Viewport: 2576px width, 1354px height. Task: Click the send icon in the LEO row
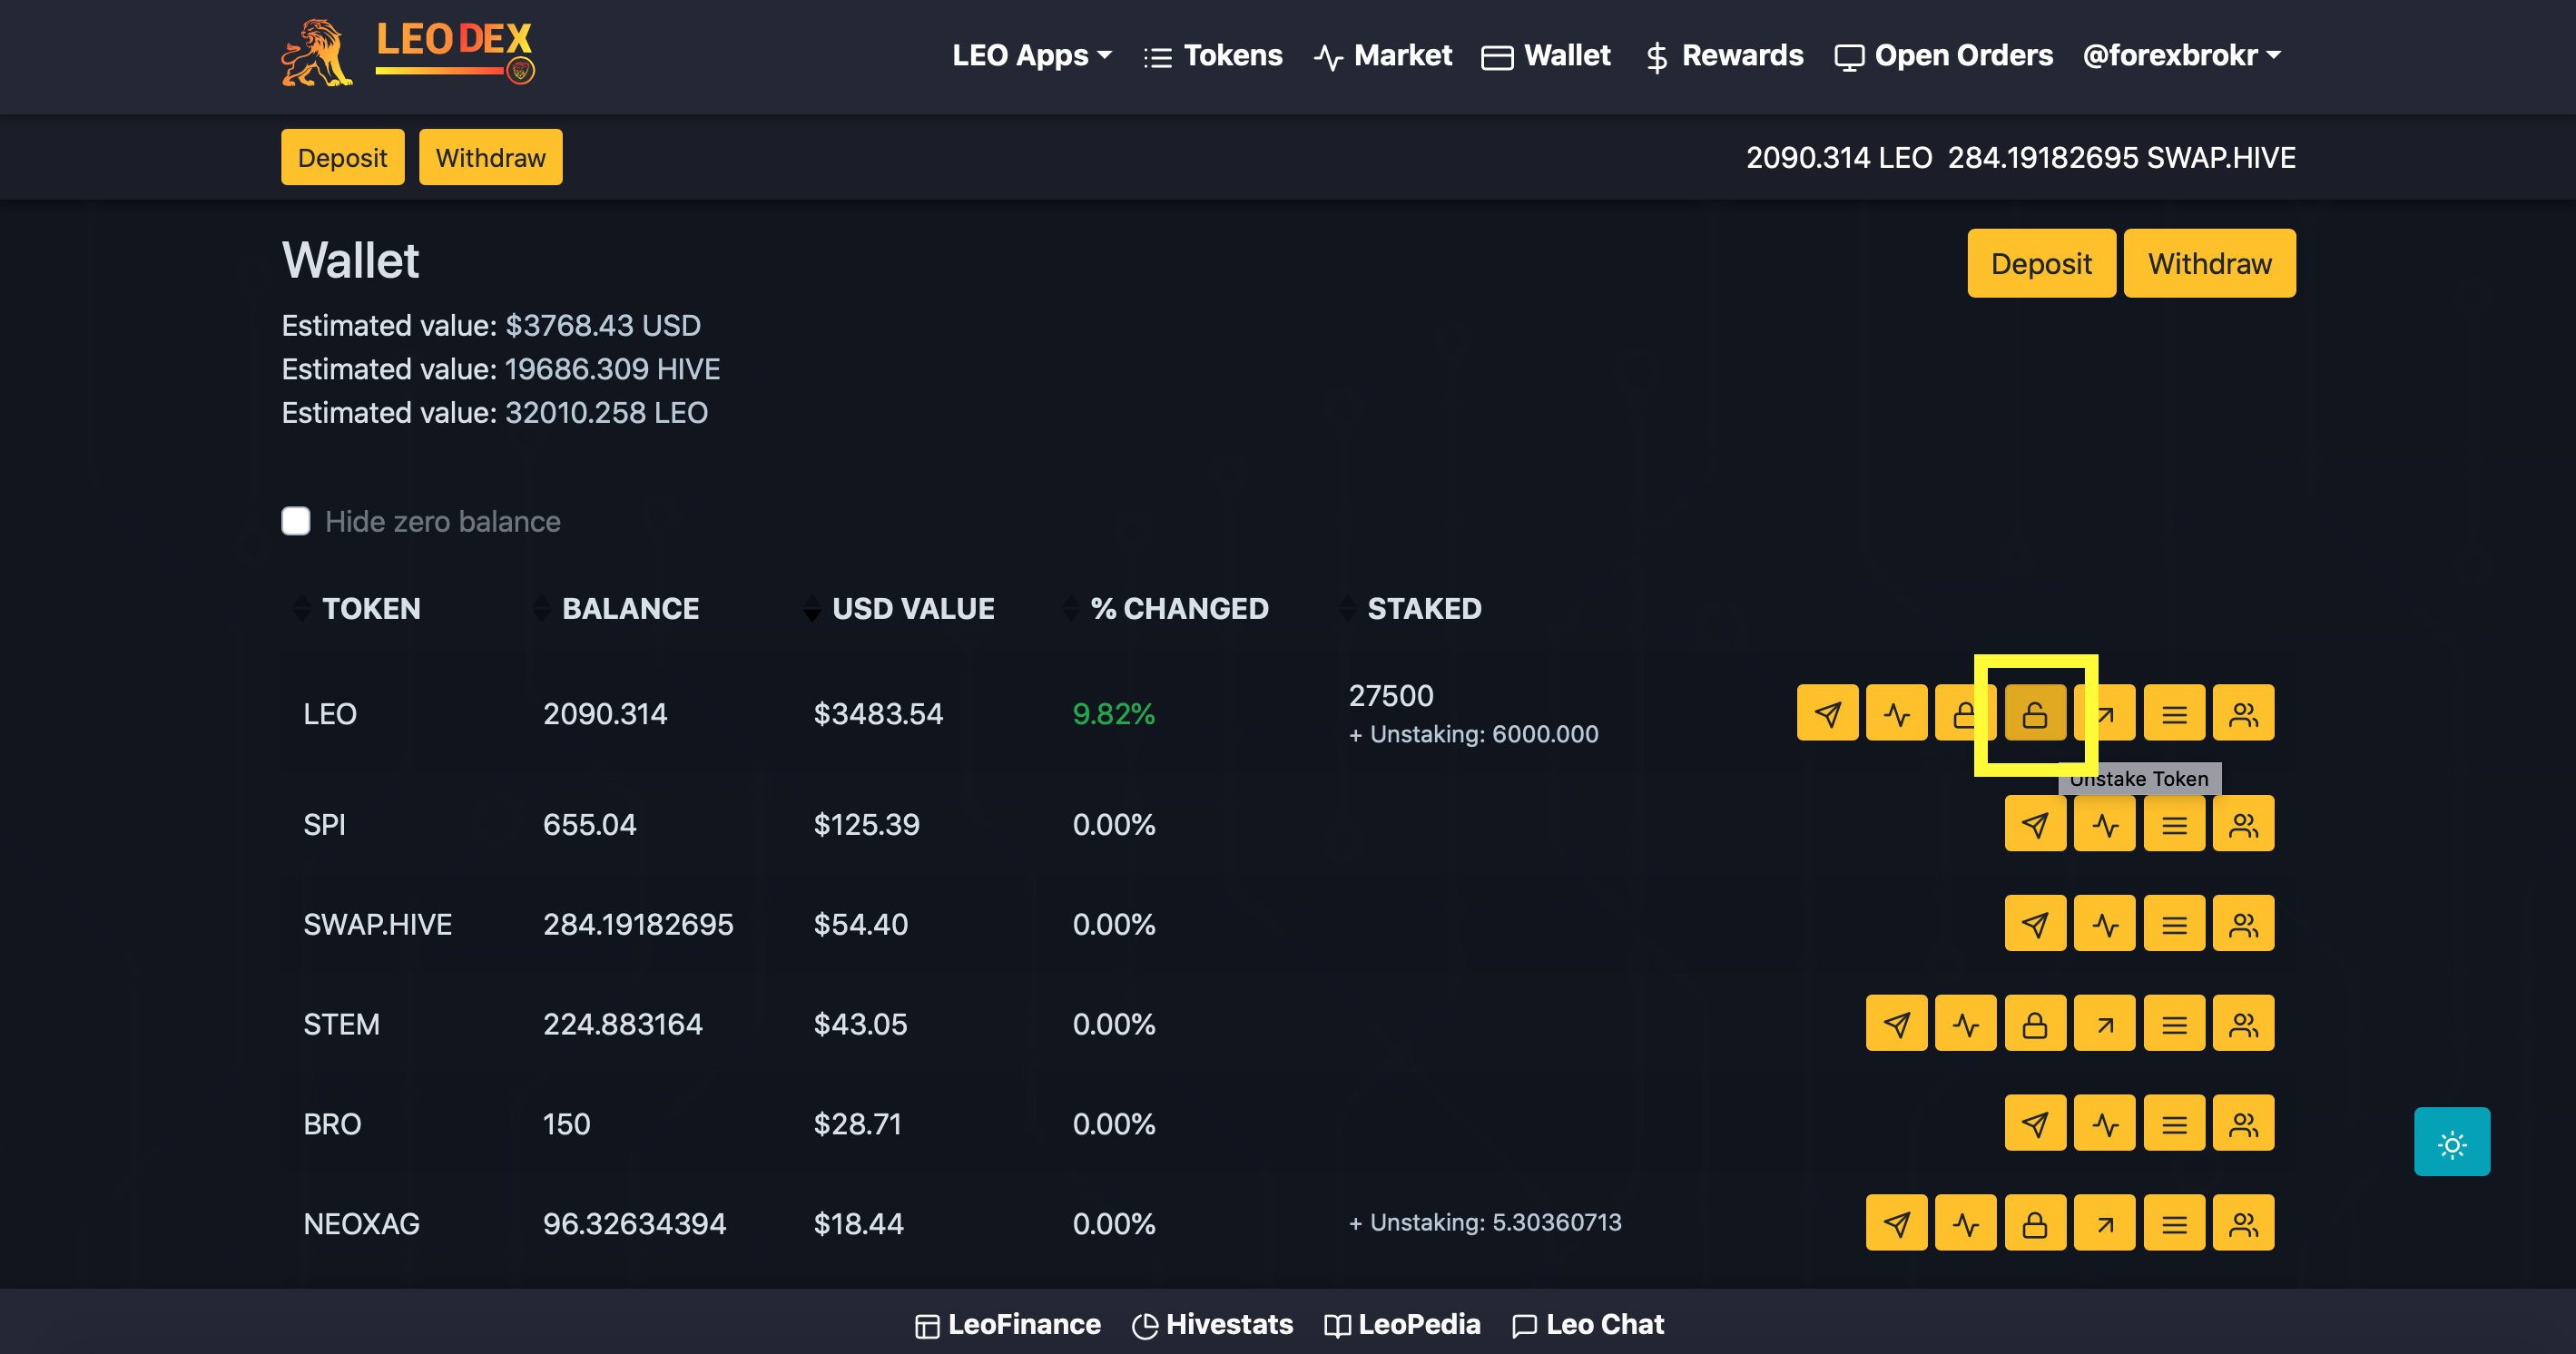tap(1827, 713)
